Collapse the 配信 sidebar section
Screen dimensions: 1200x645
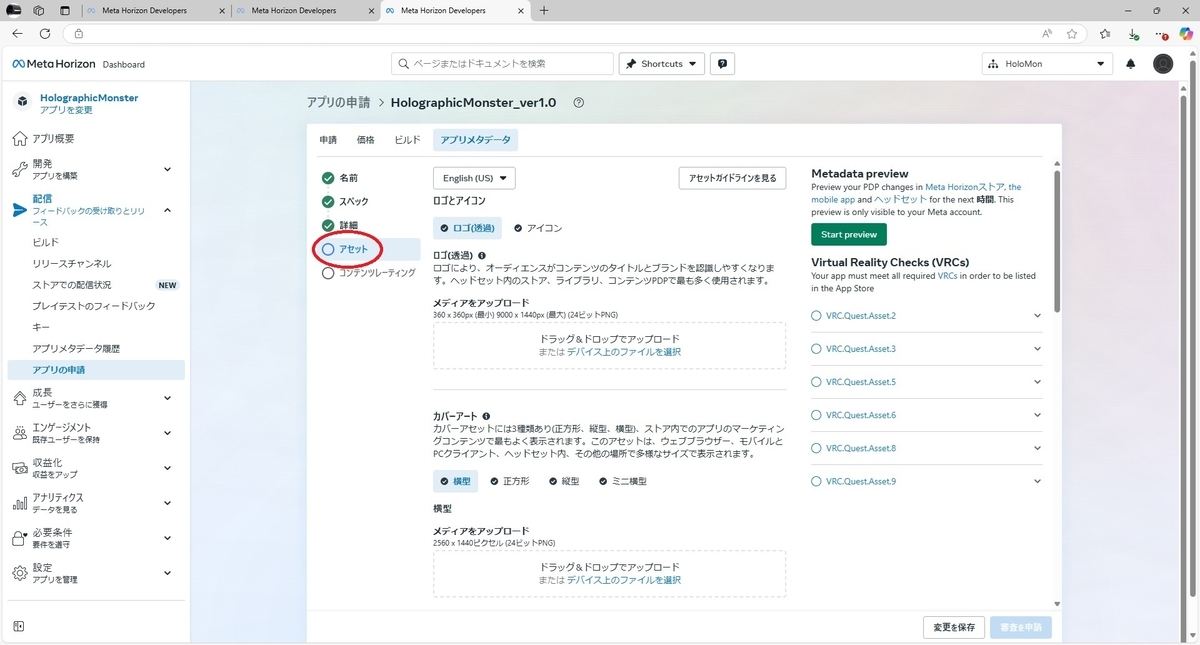[167, 210]
